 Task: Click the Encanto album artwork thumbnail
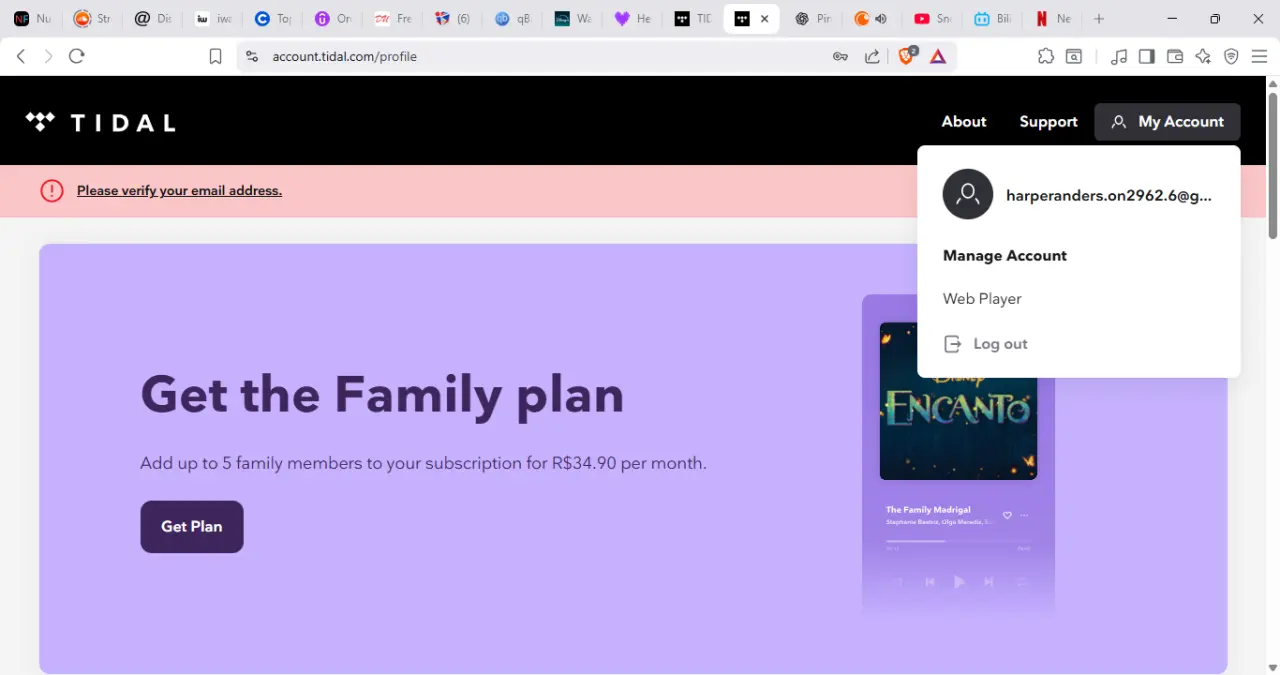coord(958,401)
